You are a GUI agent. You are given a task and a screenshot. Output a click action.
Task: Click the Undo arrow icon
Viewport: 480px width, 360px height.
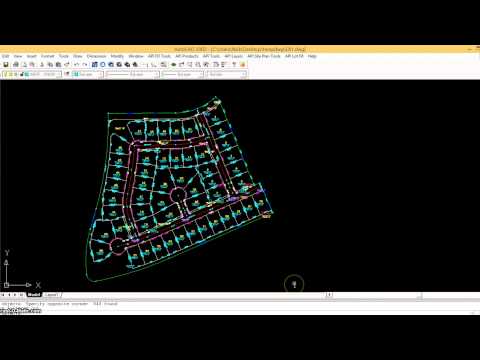[x=77, y=65]
